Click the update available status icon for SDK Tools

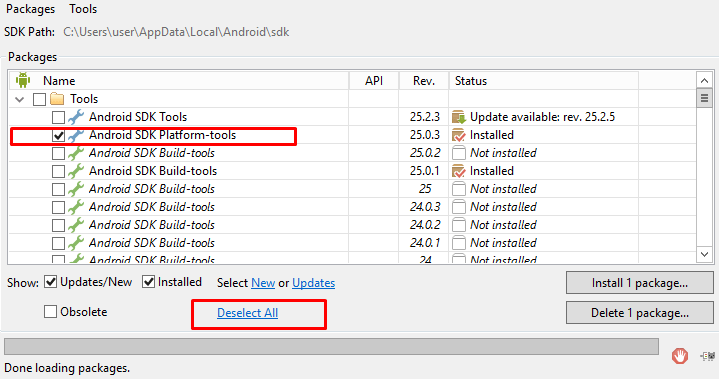click(x=459, y=117)
